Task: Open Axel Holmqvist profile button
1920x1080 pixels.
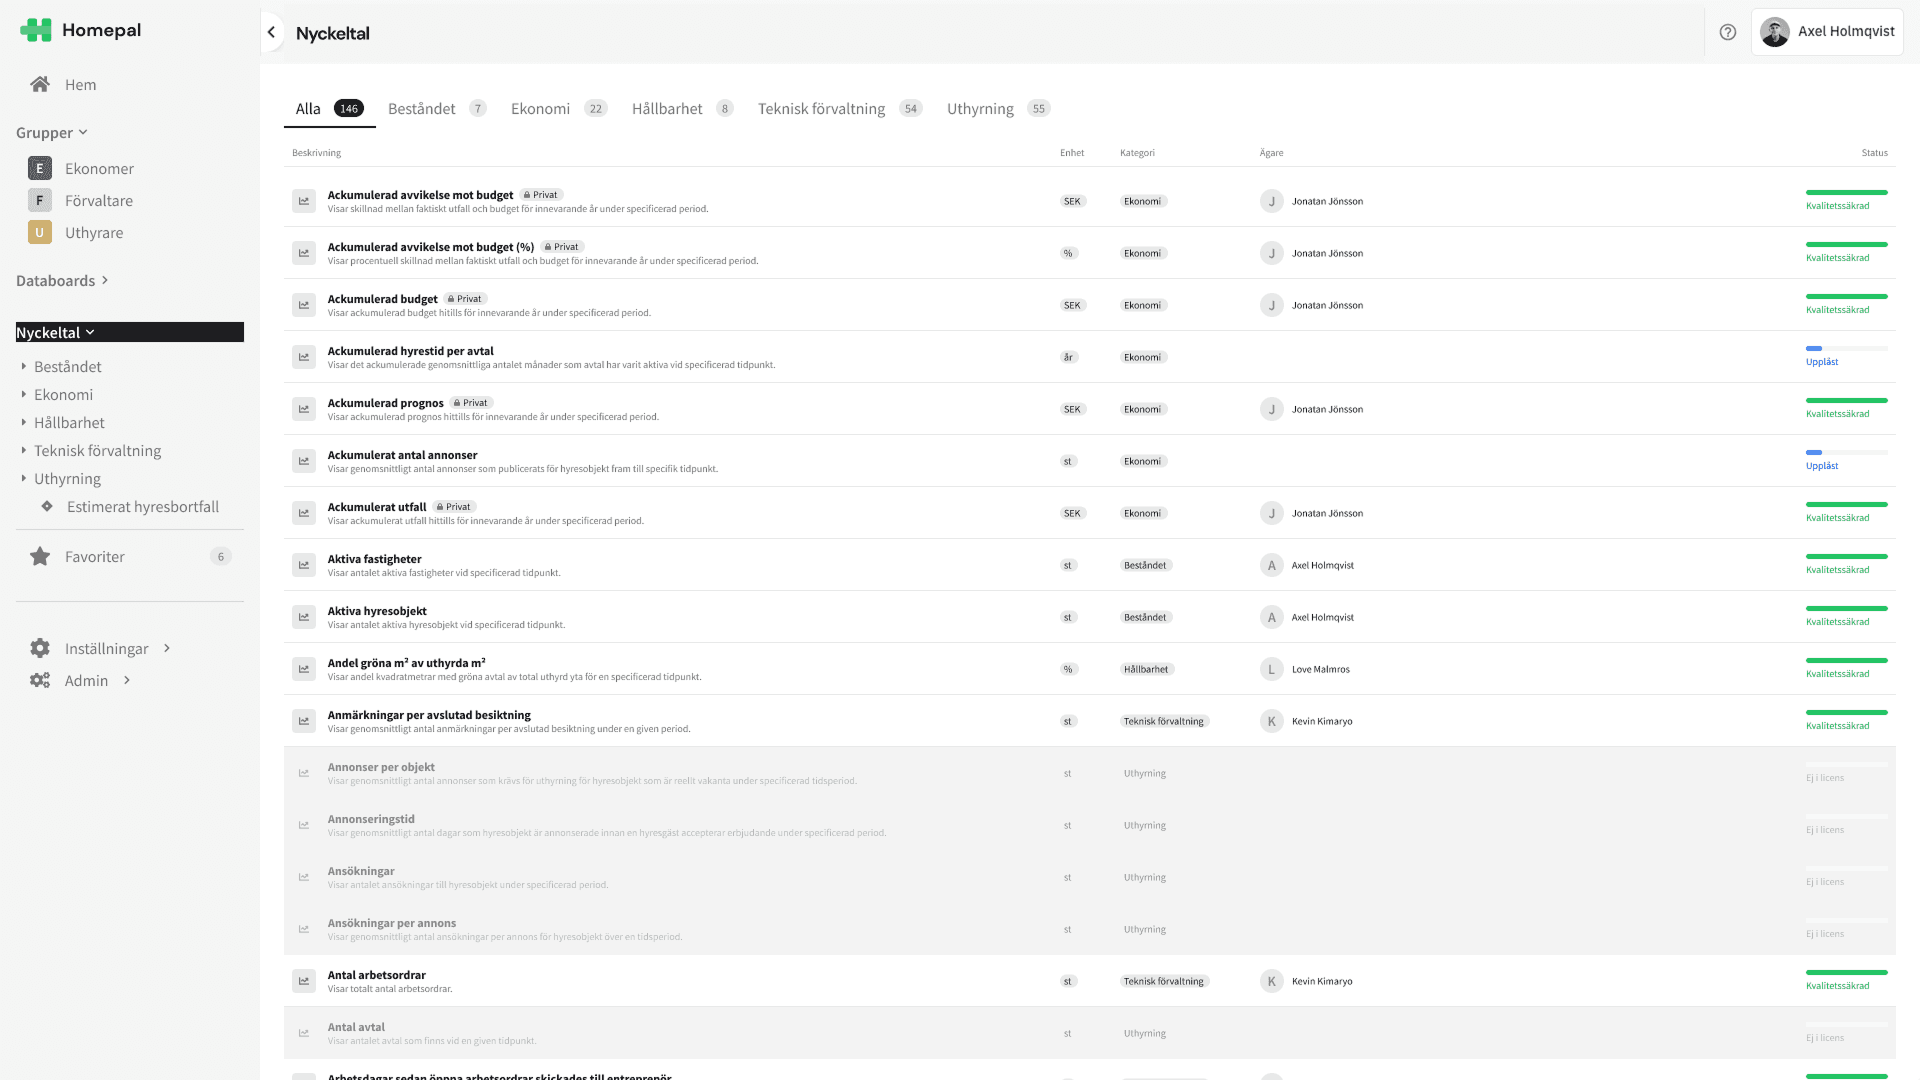Action: tap(1826, 31)
